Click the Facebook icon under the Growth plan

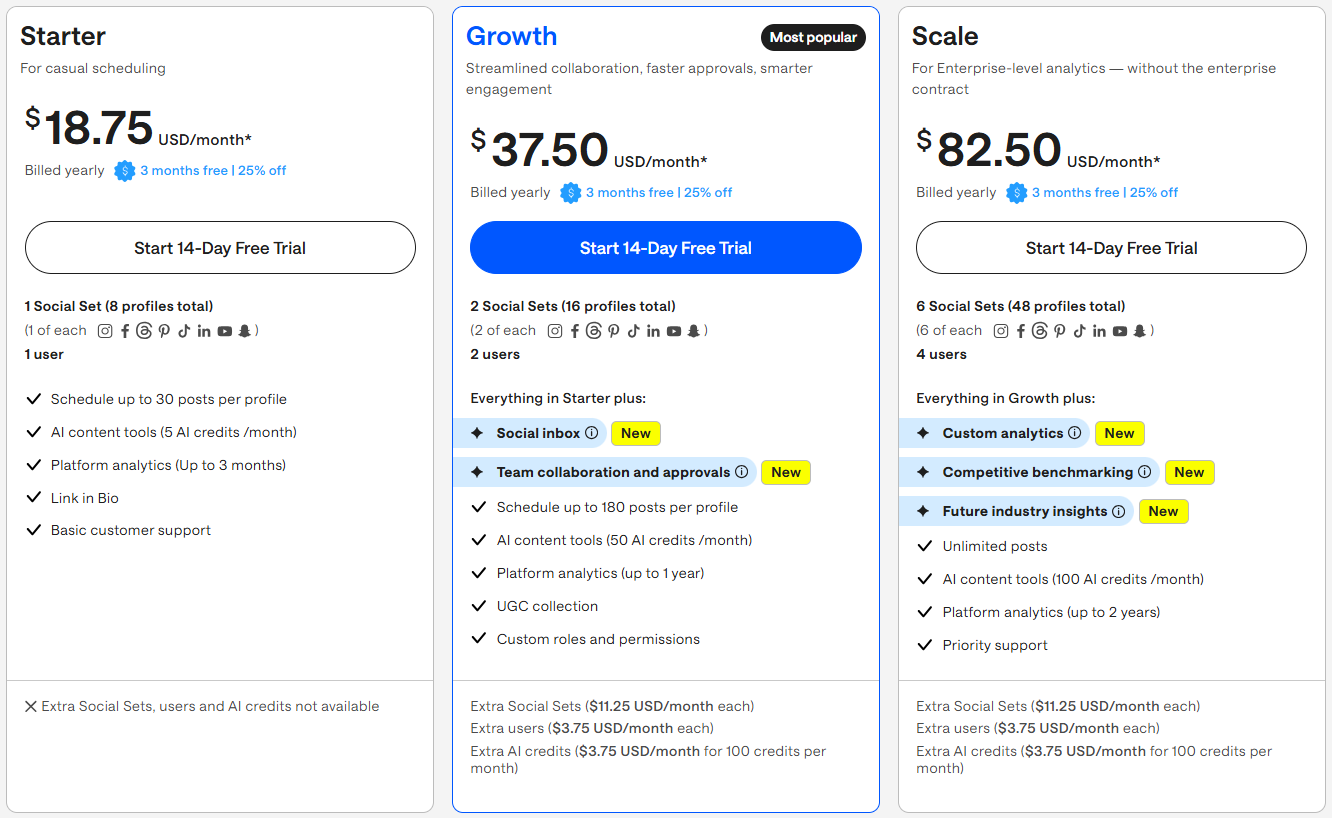[x=575, y=330]
